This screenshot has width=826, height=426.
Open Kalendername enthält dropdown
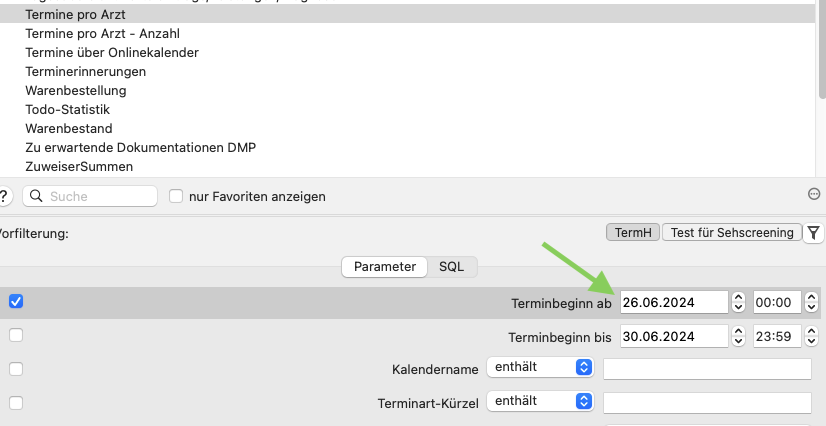click(540, 367)
